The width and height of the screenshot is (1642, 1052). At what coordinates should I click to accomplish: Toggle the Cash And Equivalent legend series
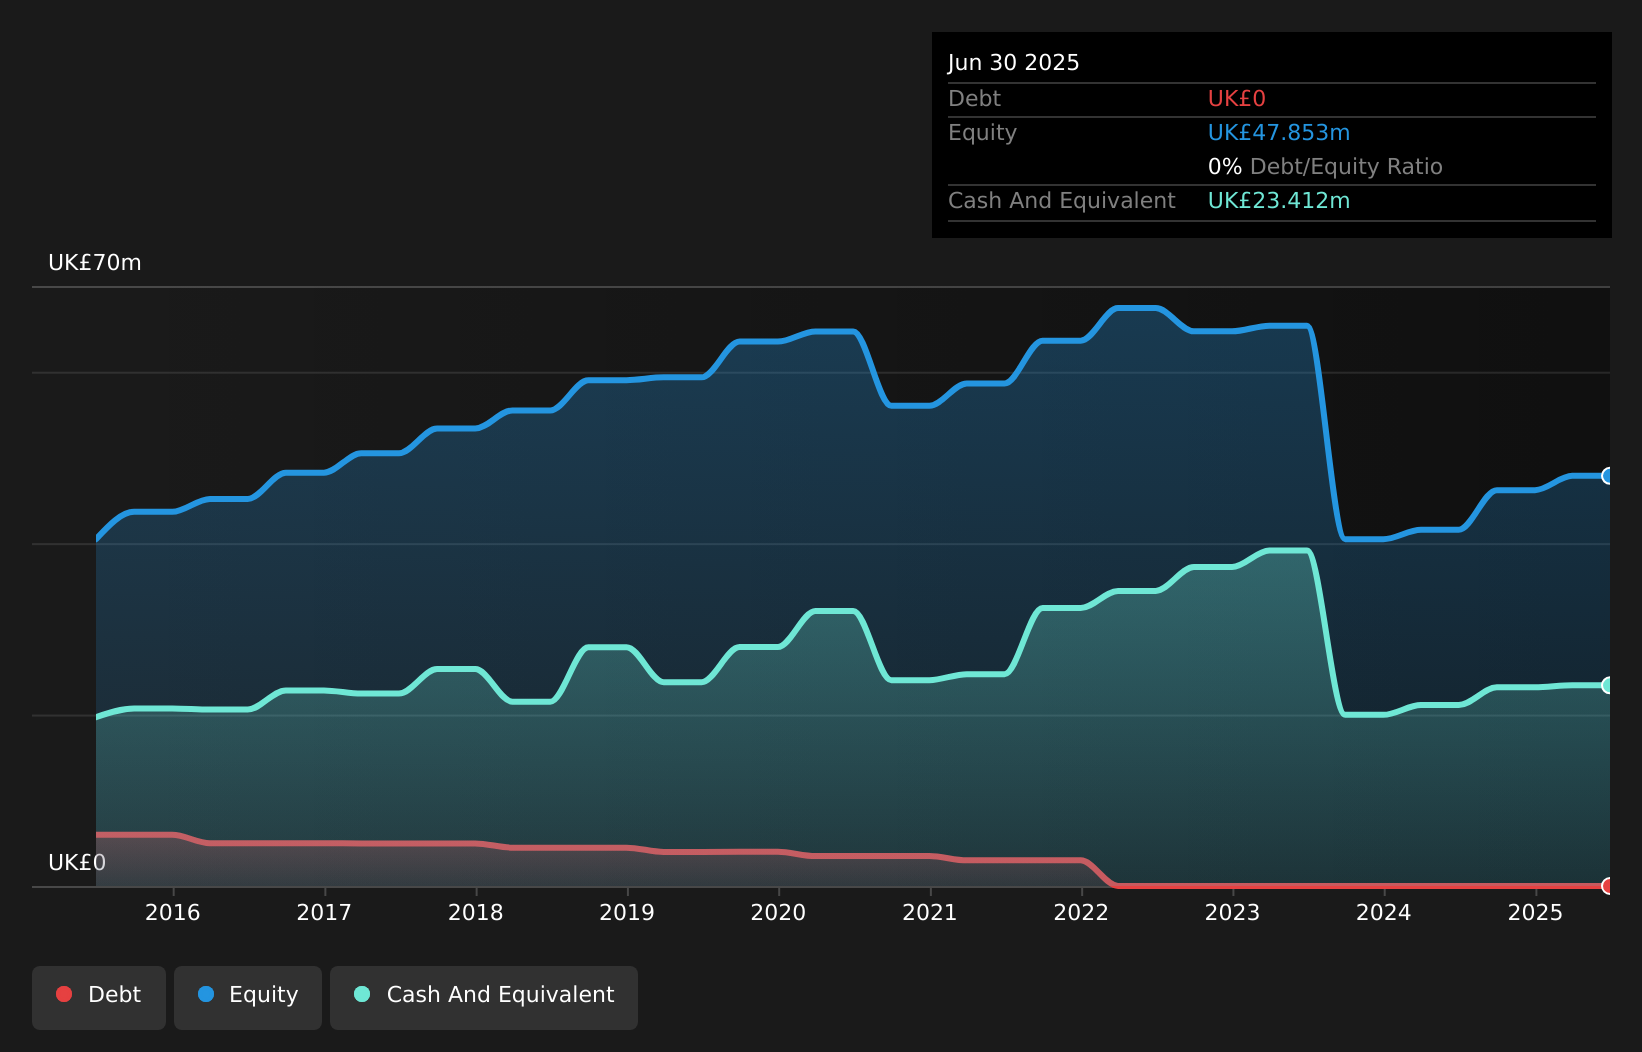pos(484,997)
